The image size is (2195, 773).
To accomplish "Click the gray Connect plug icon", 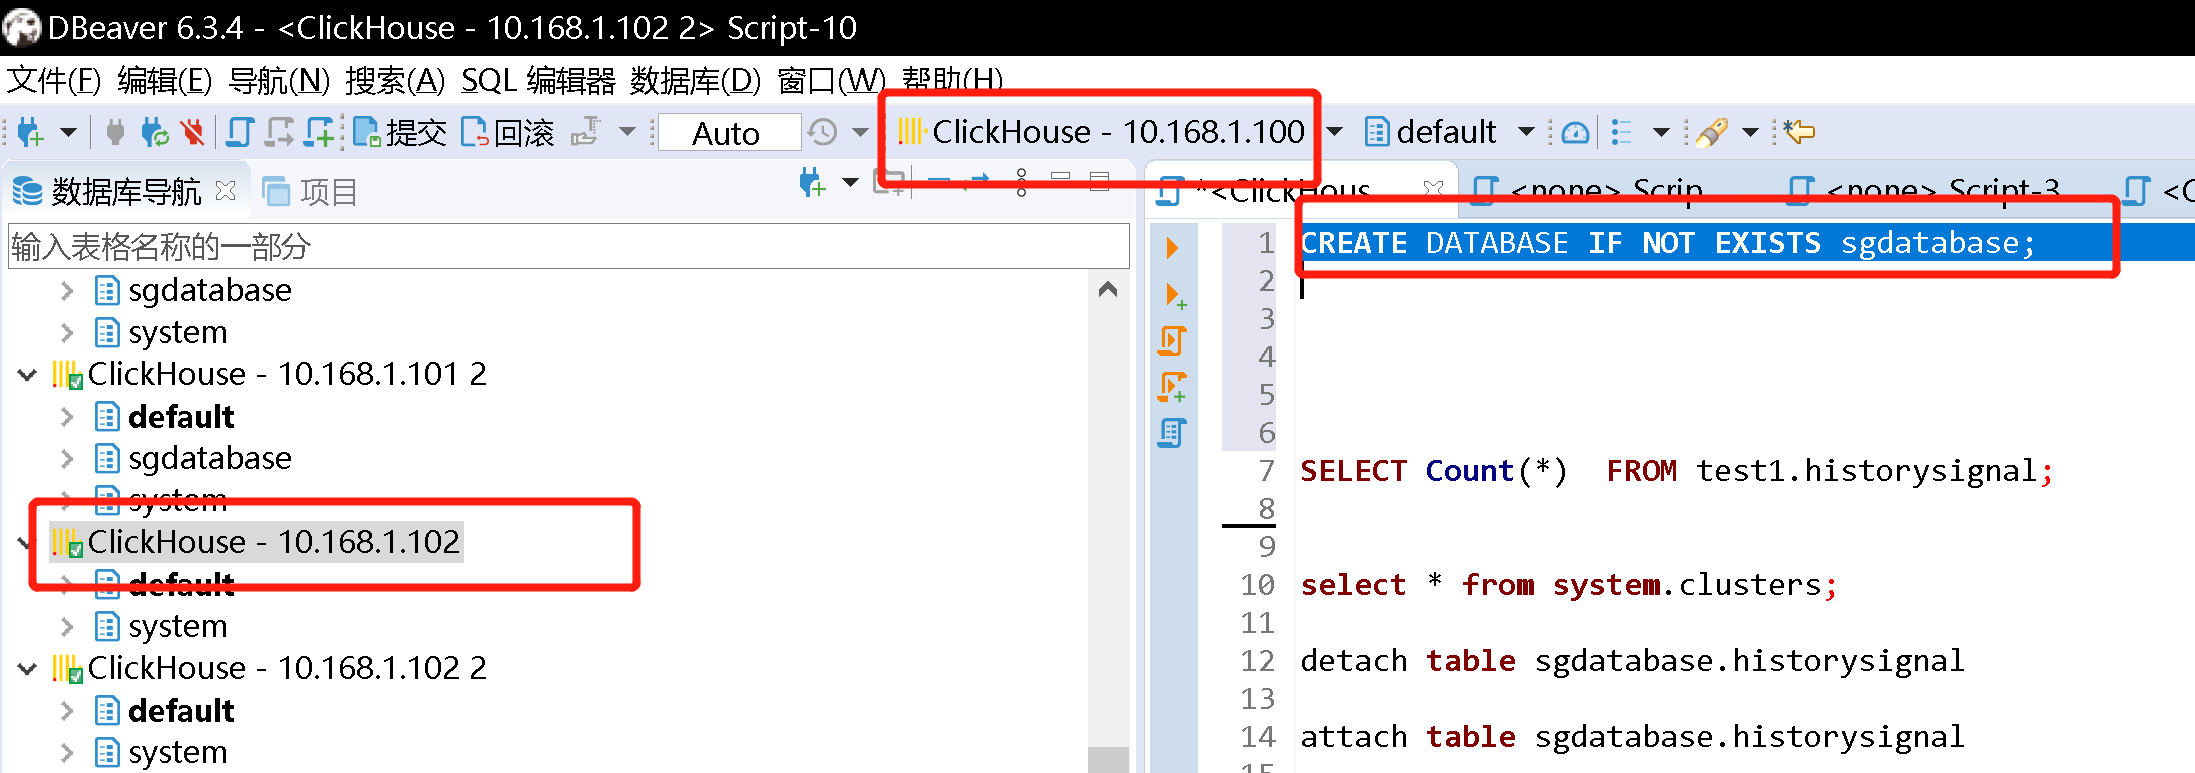I will point(115,132).
